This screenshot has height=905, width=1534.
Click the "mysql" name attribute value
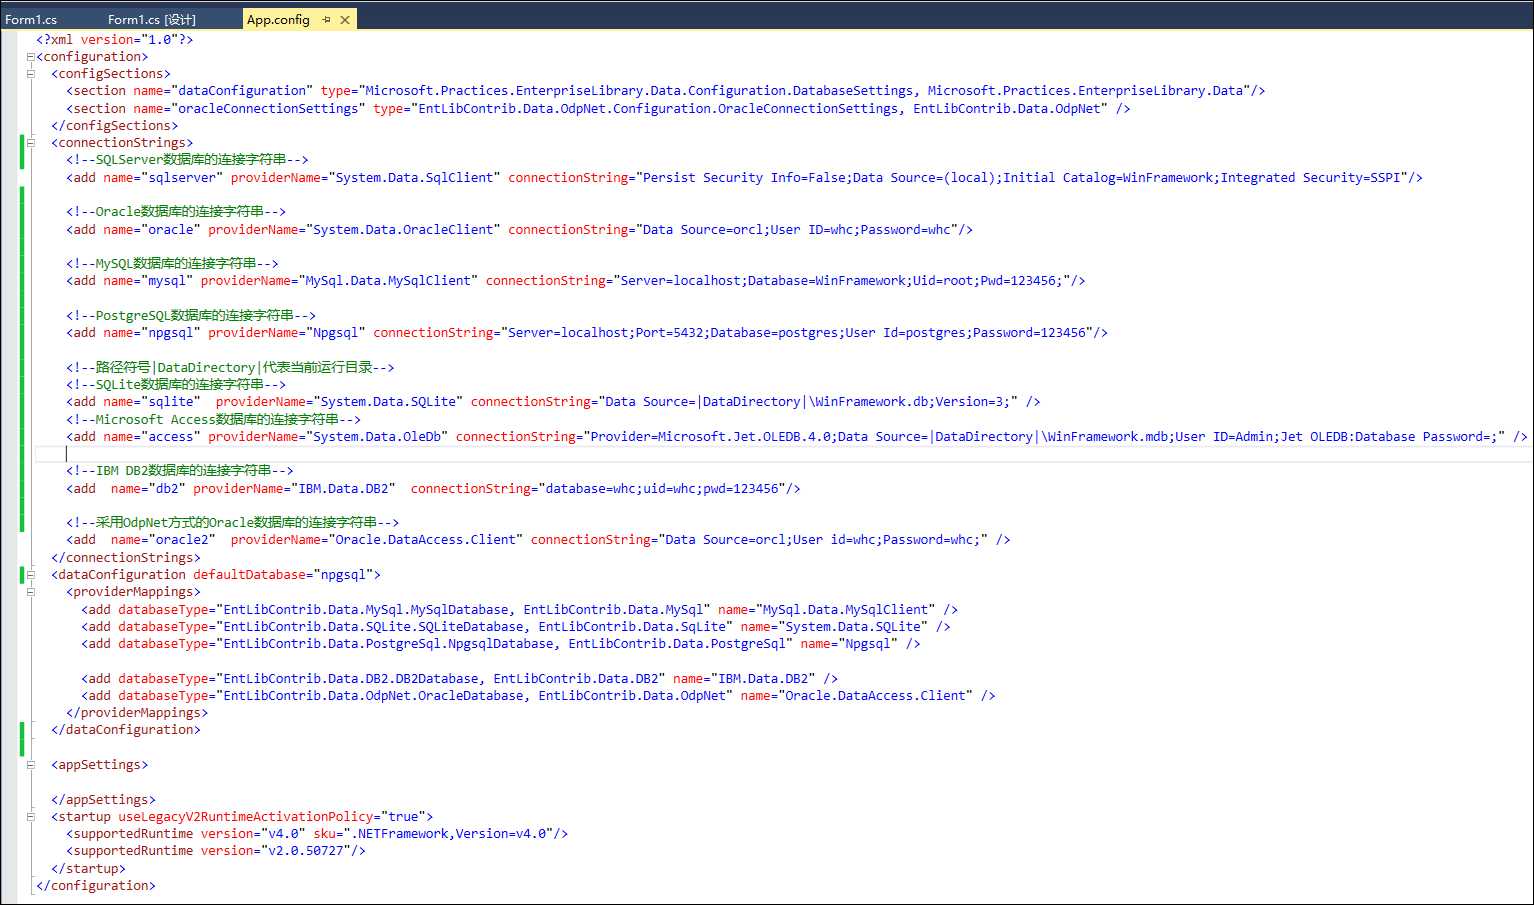tap(166, 281)
